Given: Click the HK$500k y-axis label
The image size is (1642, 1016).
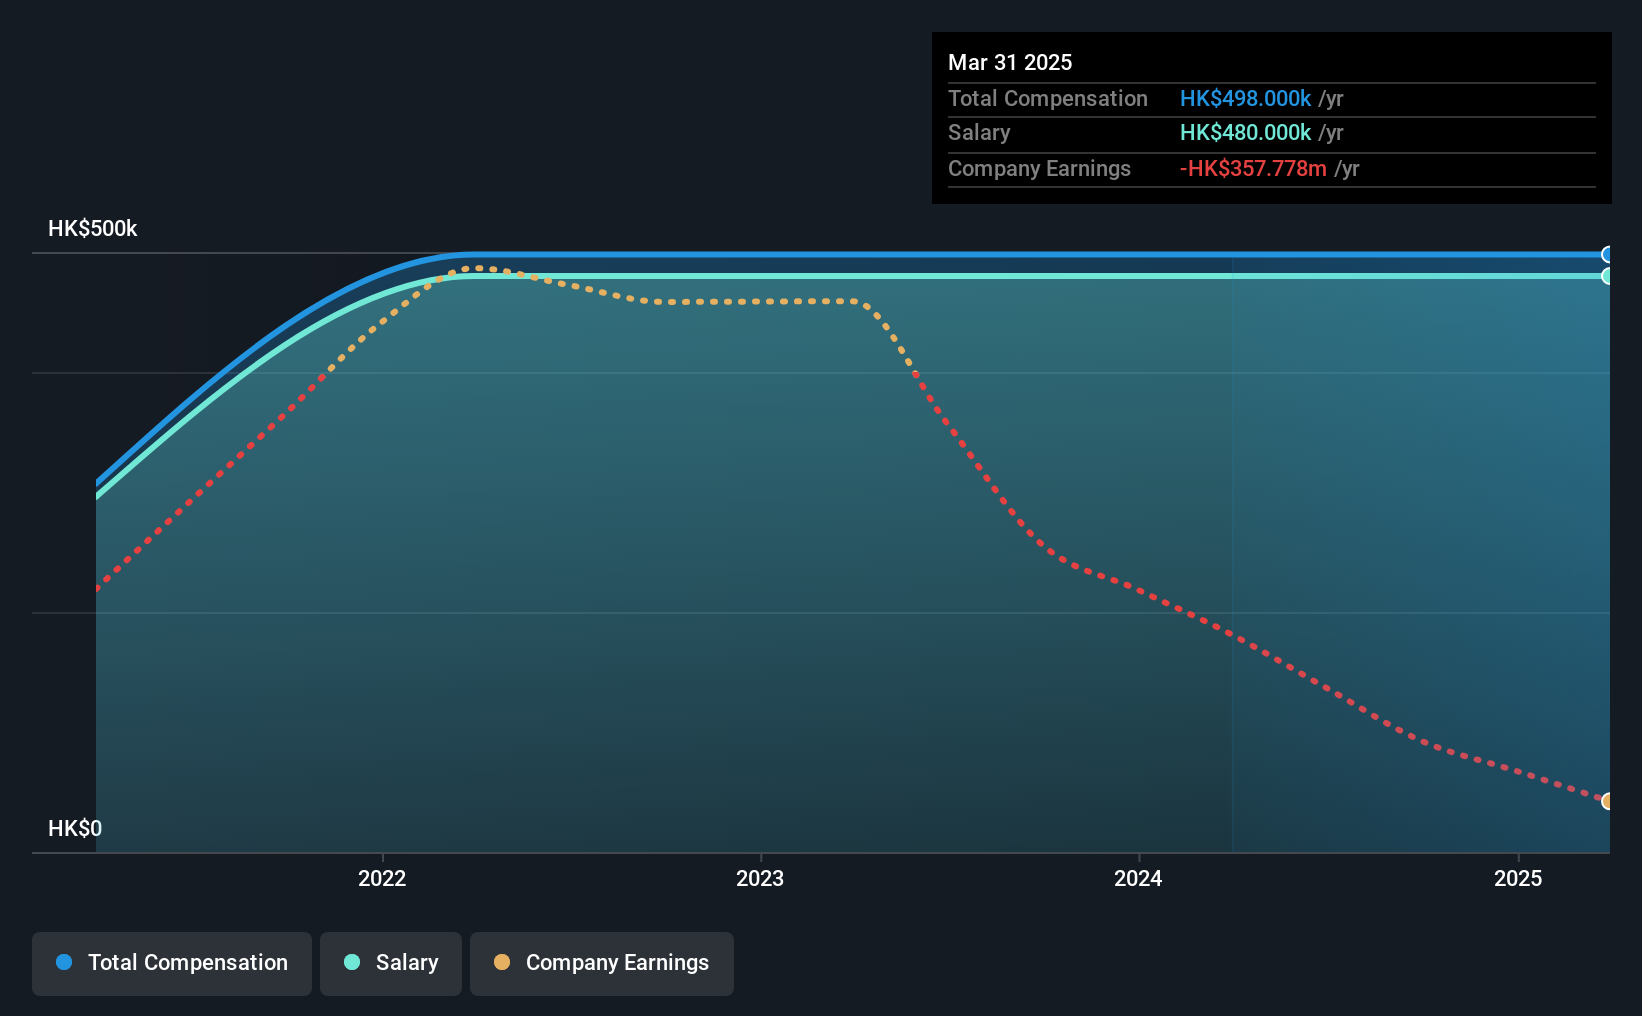Looking at the screenshot, I should point(93,228).
